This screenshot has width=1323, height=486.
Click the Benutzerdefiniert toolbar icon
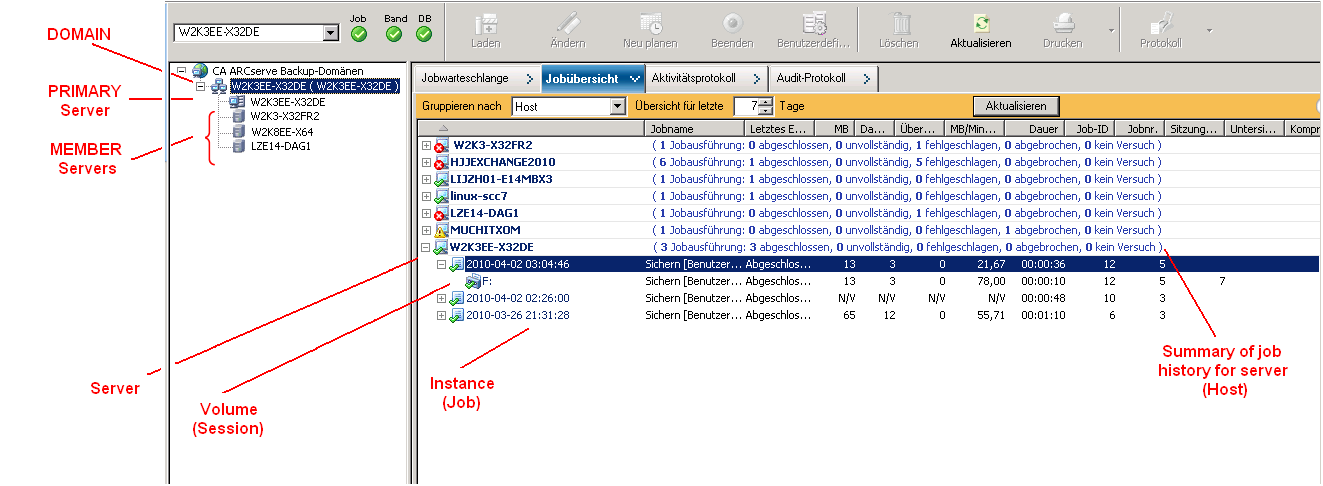coord(813,24)
